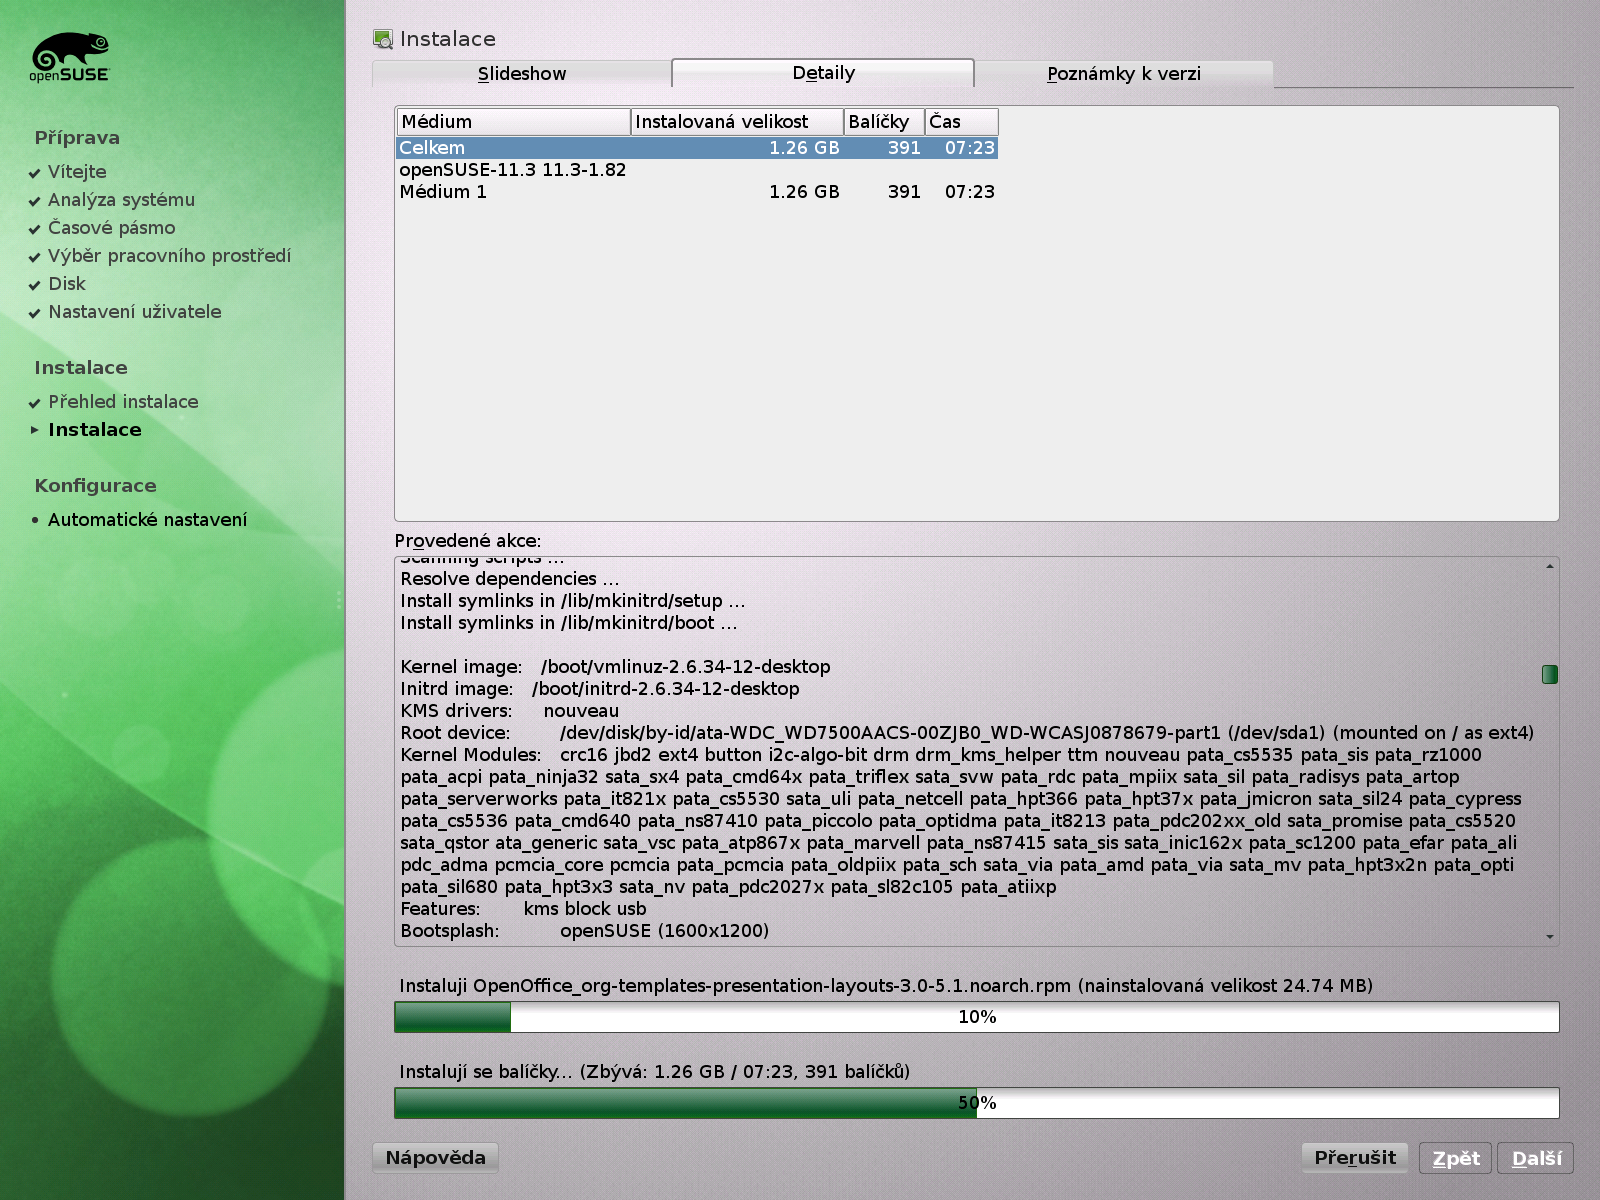Sort by the Čas column header

click(961, 122)
